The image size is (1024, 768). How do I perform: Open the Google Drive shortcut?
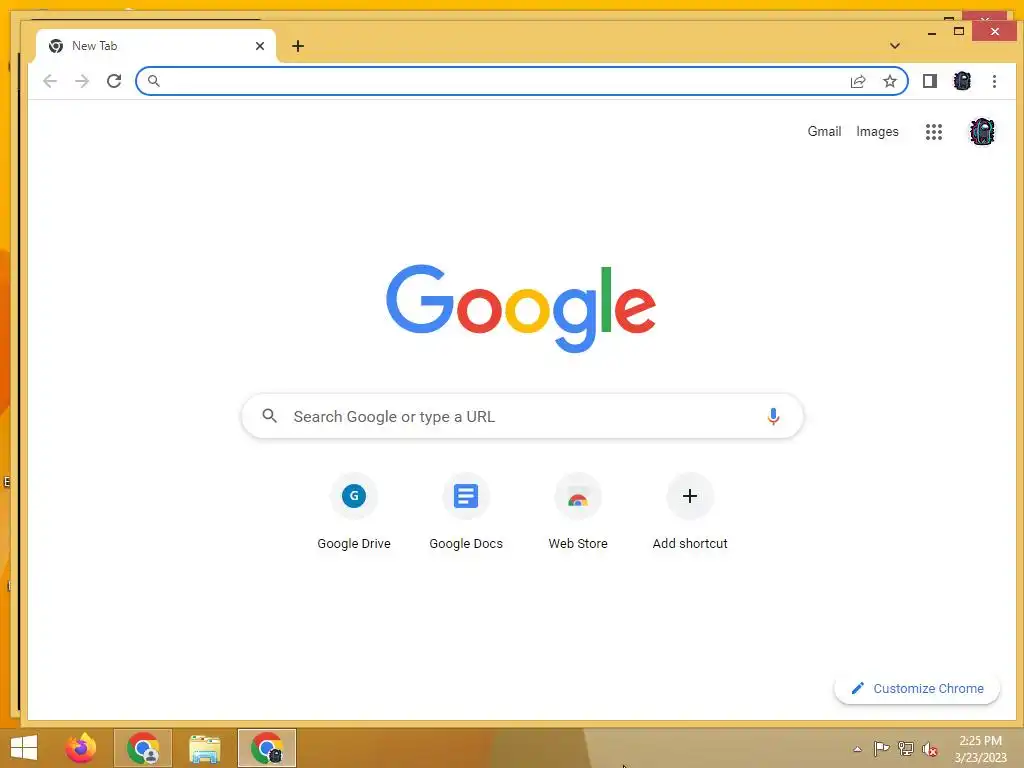354,512
